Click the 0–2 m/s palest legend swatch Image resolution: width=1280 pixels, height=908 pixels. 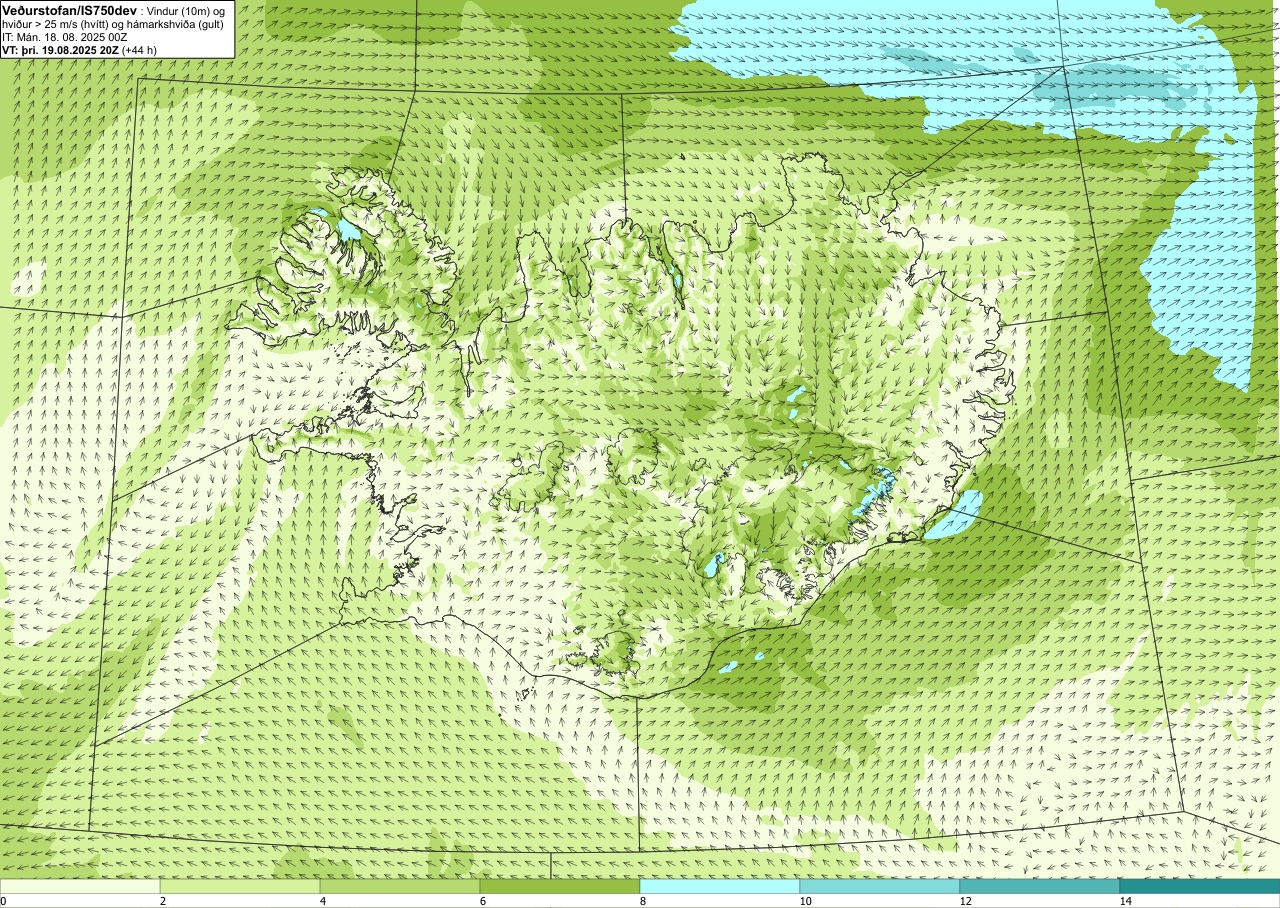click(x=80, y=886)
